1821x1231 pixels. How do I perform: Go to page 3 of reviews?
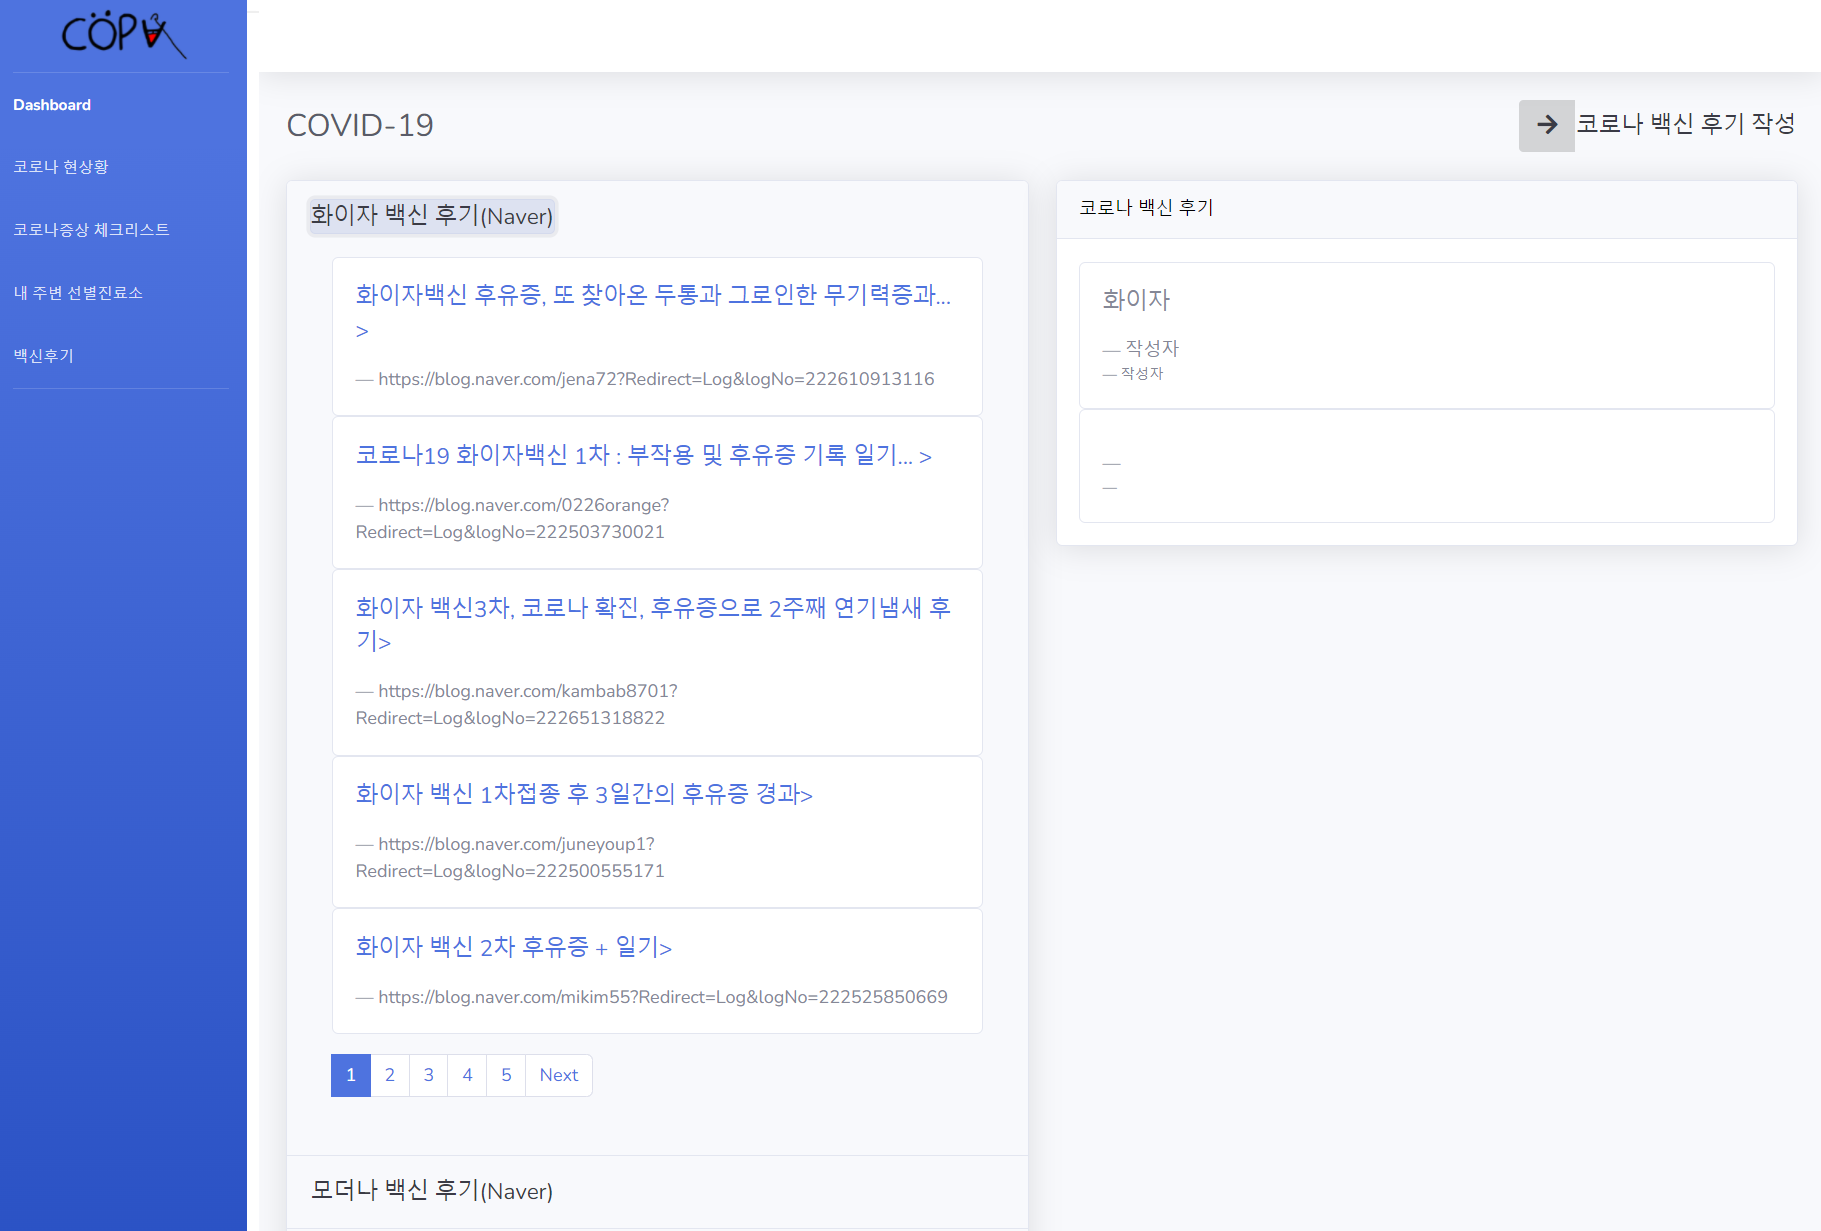(429, 1075)
